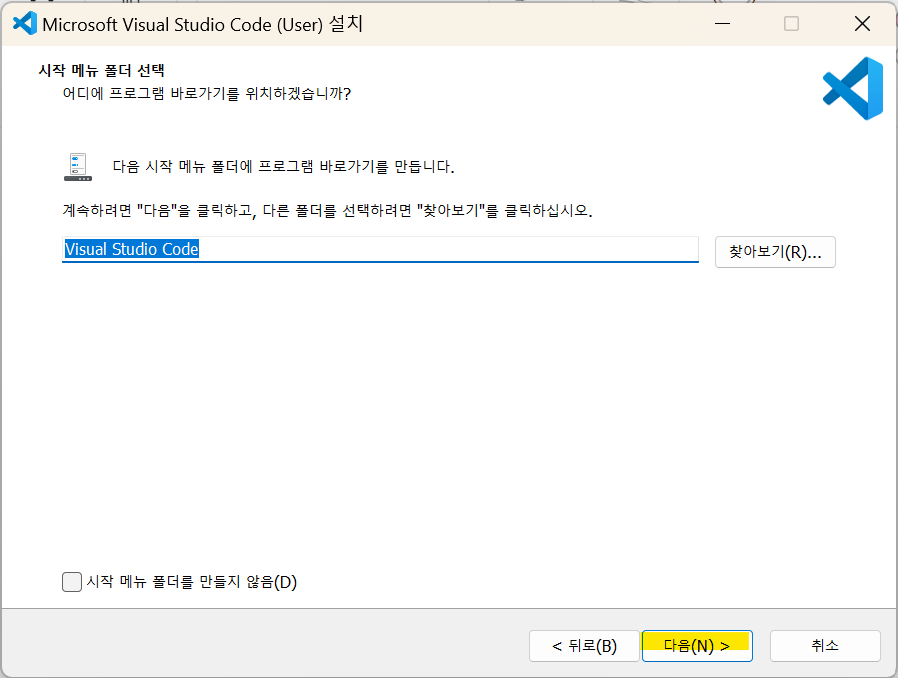
Task: Proceed with the '다음(N) >' button
Action: click(x=697, y=646)
